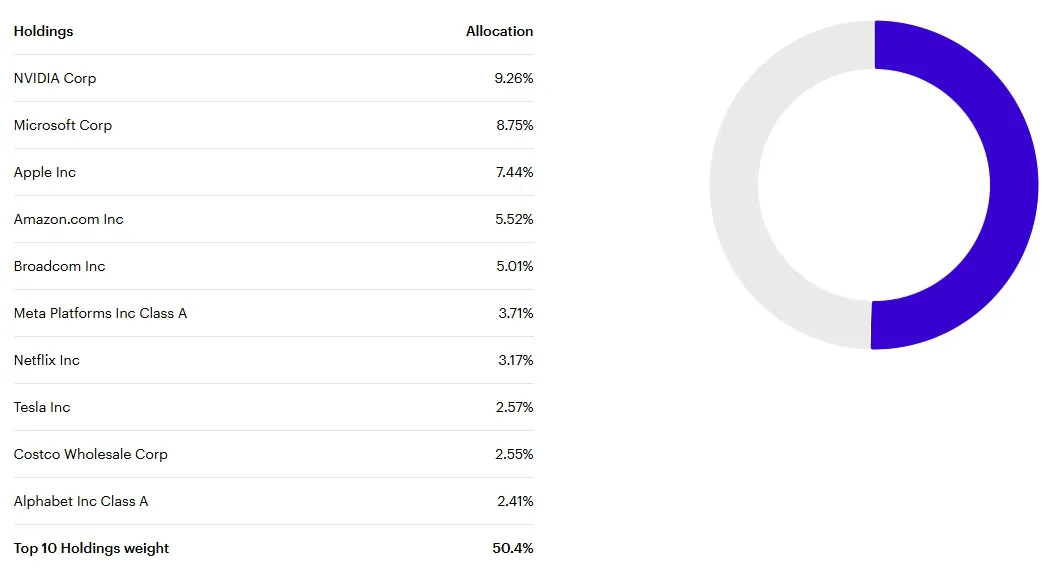This screenshot has height=568, width=1050.
Task: Click the 9.26% allocation value
Action: click(x=514, y=78)
